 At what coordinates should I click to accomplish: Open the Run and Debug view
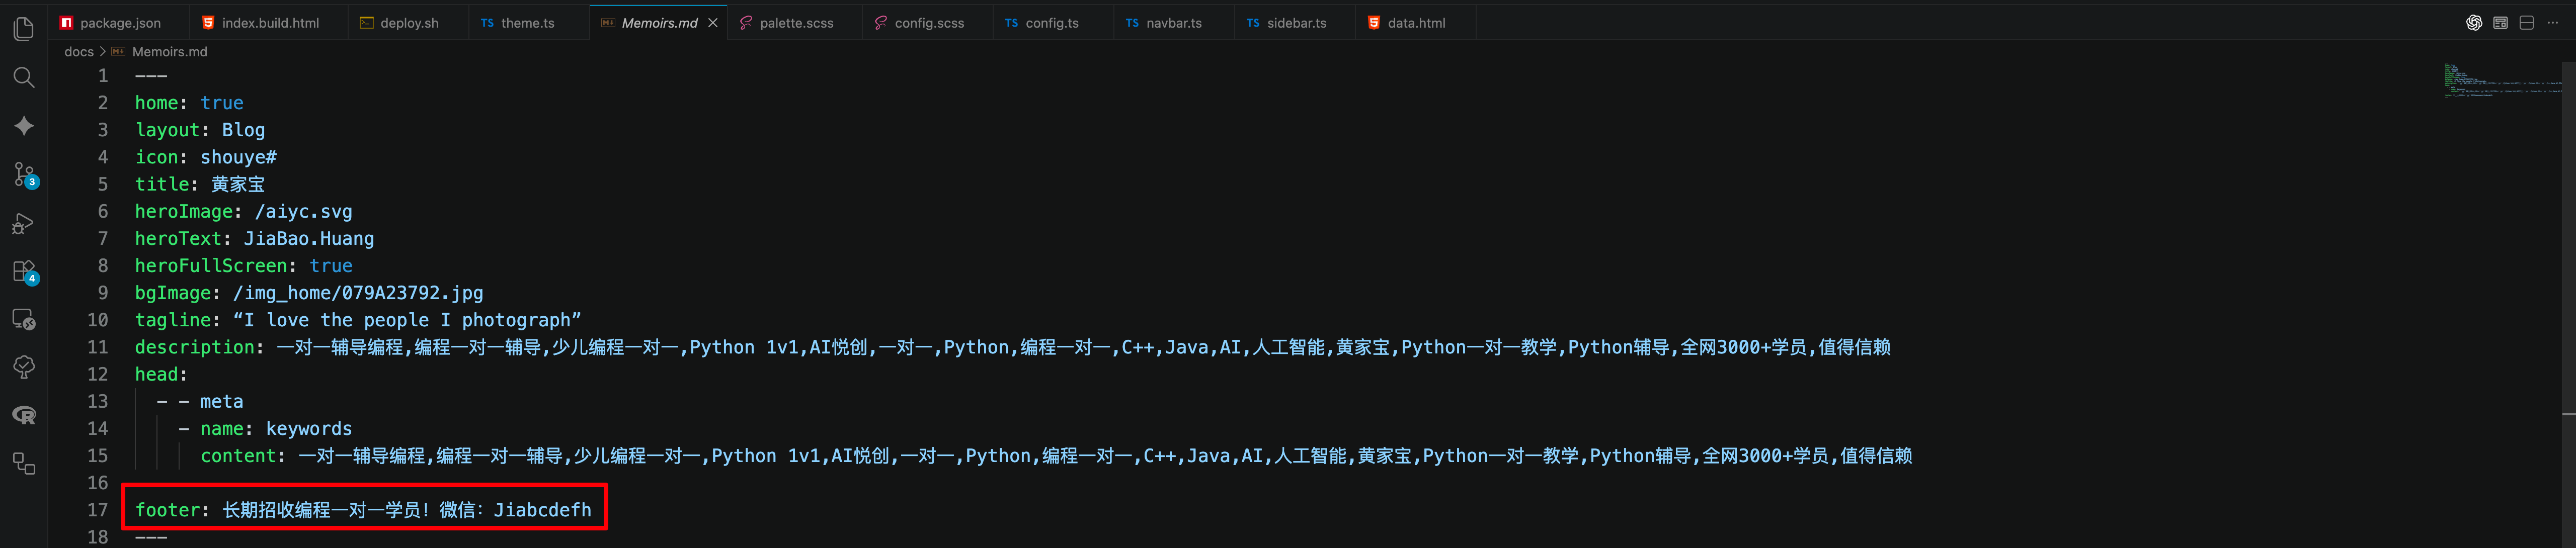tap(24, 223)
